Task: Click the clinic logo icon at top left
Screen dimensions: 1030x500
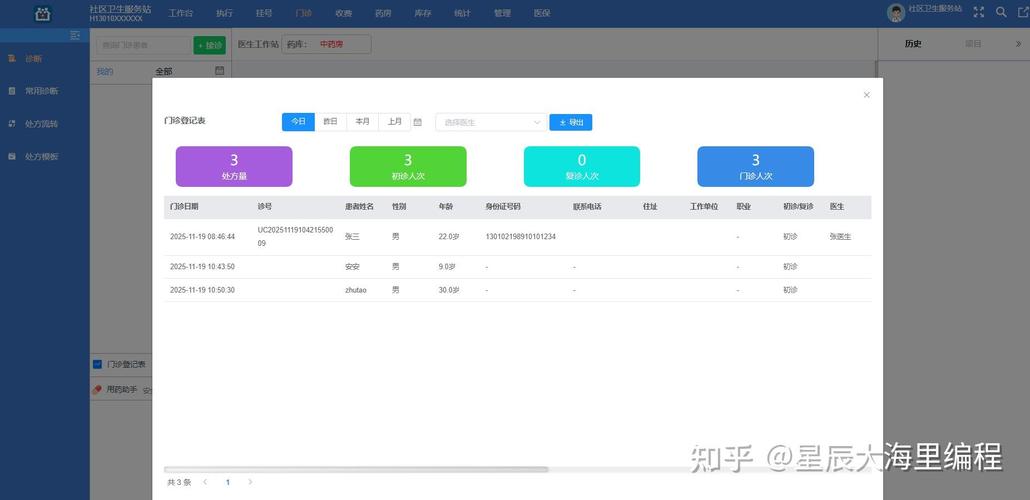Action: [x=43, y=13]
